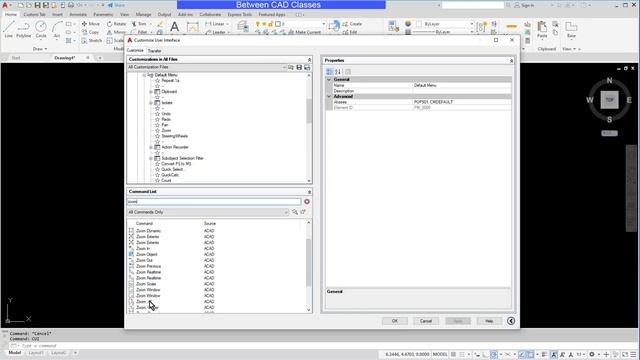Open the Drawing4 document tab

64,58
